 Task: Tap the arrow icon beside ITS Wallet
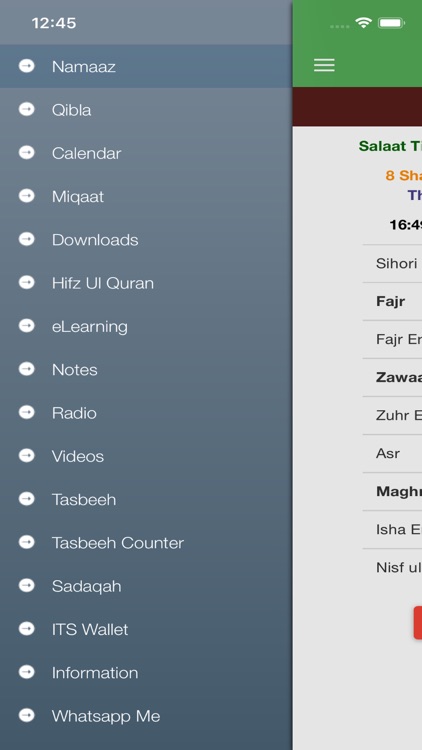tap(27, 629)
